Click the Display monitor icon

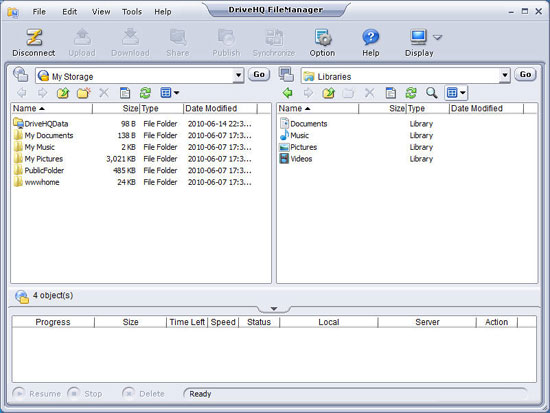418,37
